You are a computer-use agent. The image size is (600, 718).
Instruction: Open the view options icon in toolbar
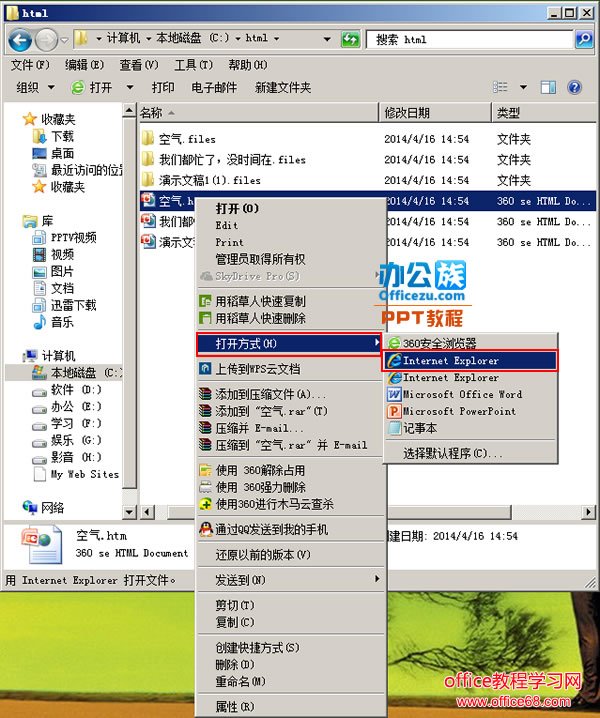500,87
